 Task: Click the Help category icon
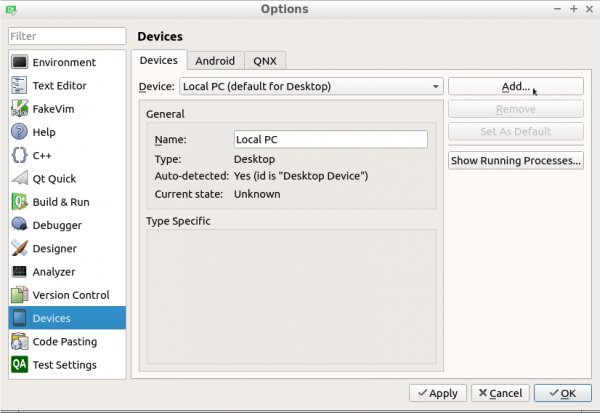point(19,132)
